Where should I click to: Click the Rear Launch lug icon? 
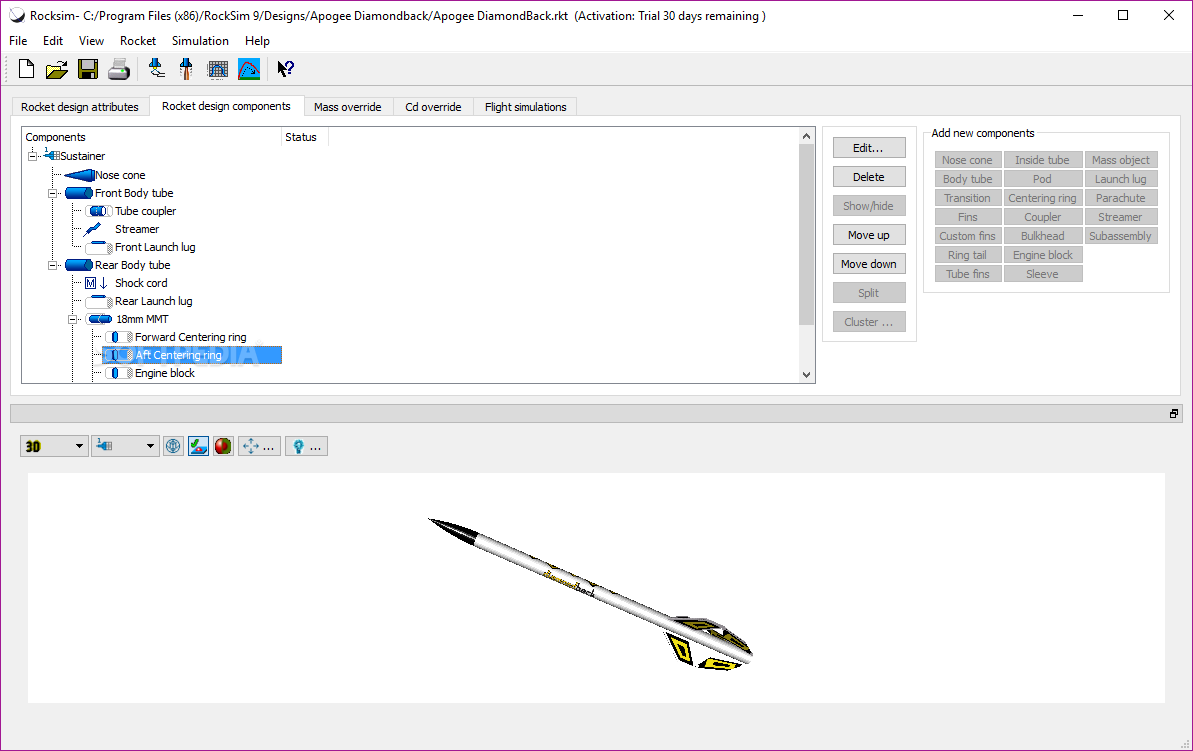[x=99, y=301]
